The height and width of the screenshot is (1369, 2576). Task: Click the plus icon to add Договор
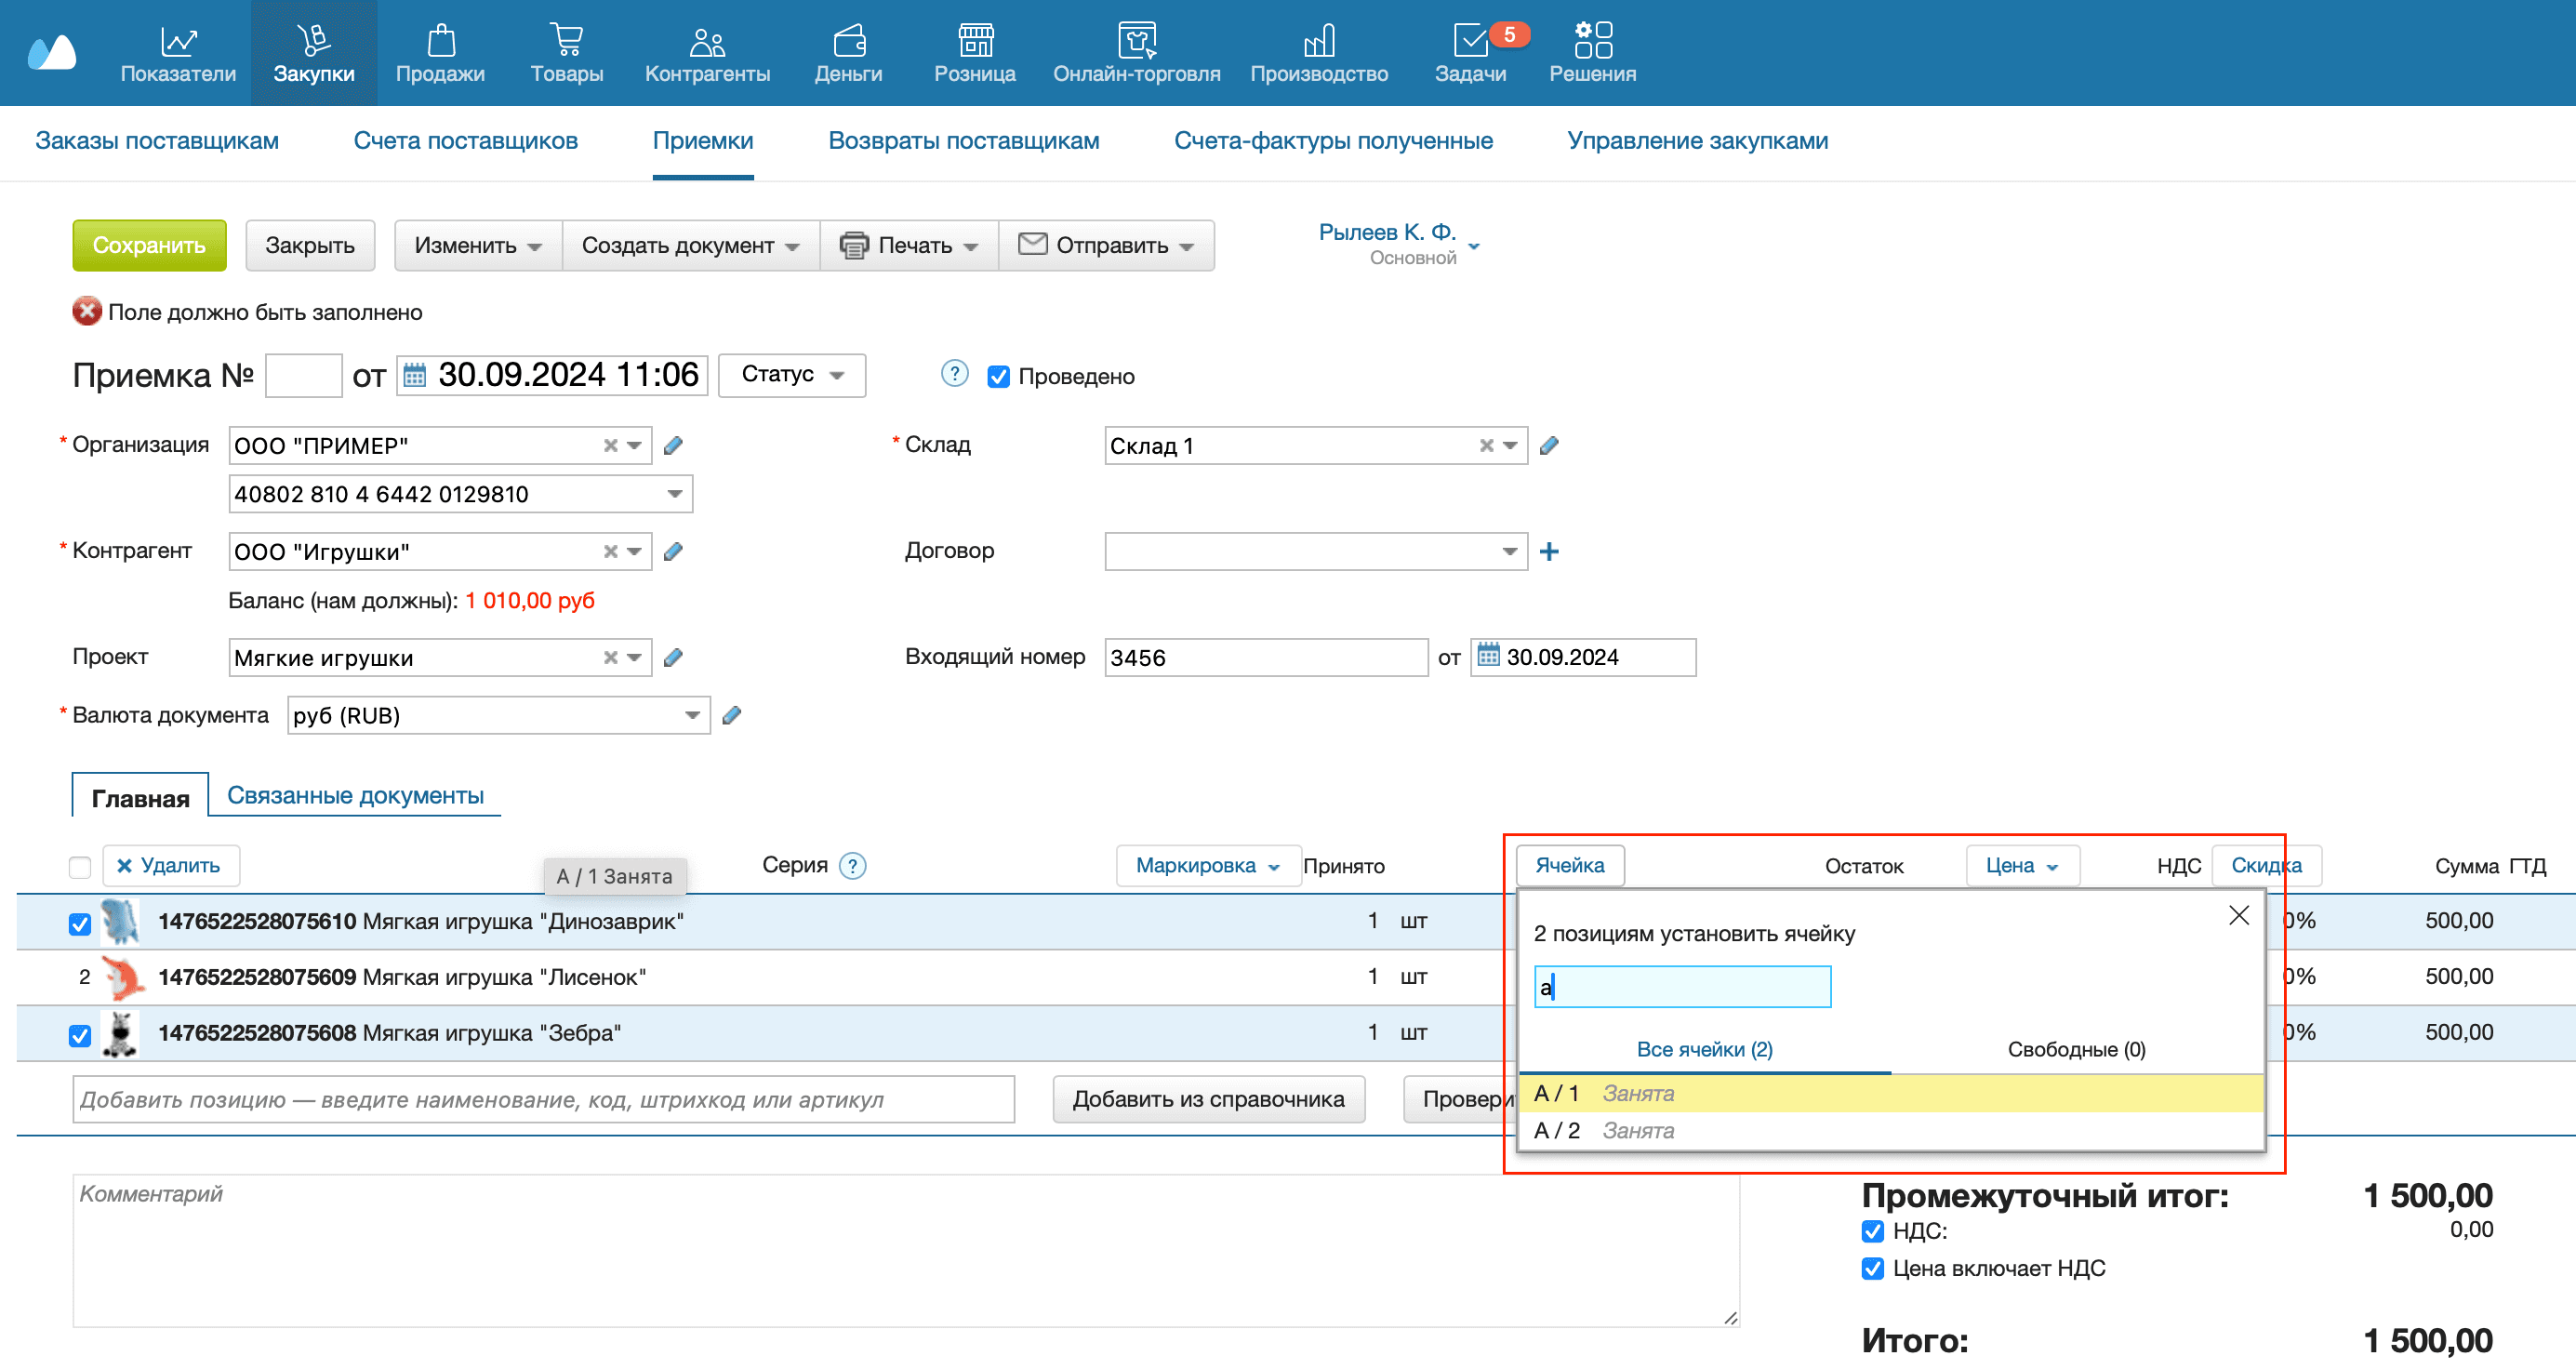click(1549, 552)
